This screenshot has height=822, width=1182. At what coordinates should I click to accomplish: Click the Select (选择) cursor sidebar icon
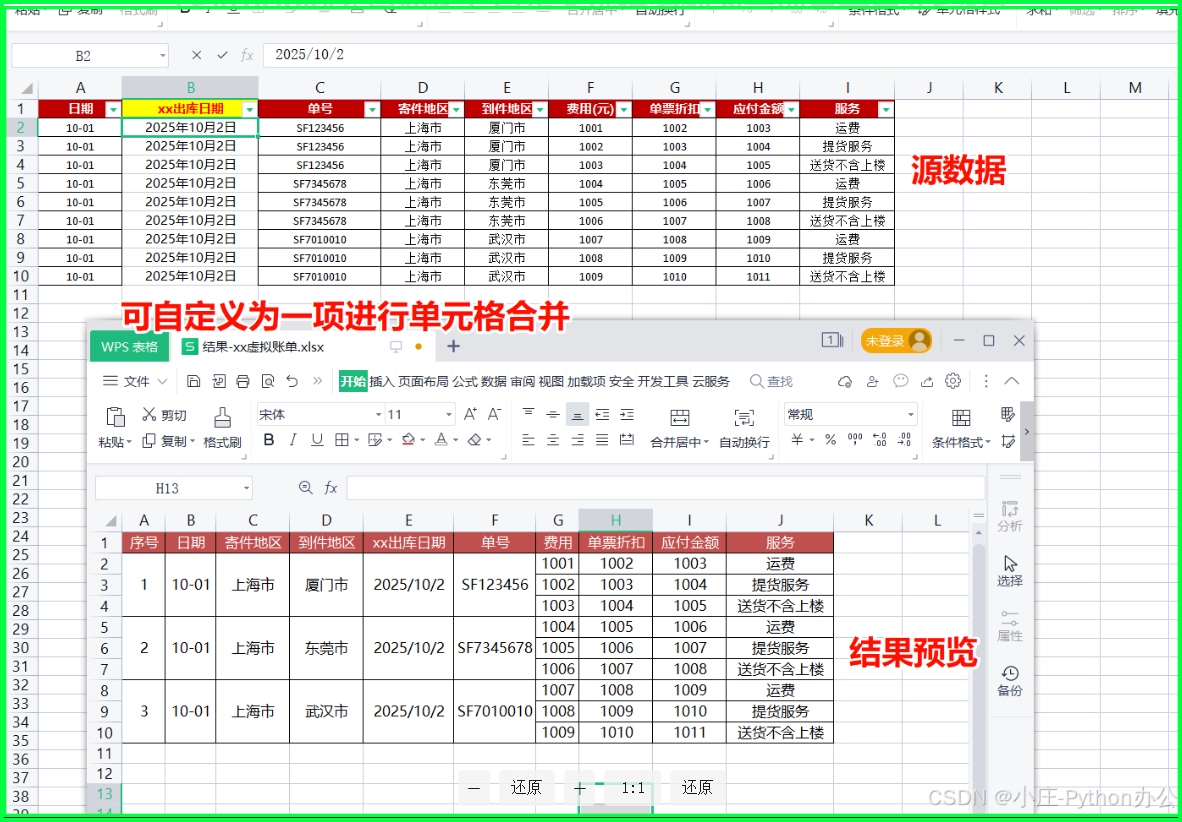coord(1010,564)
